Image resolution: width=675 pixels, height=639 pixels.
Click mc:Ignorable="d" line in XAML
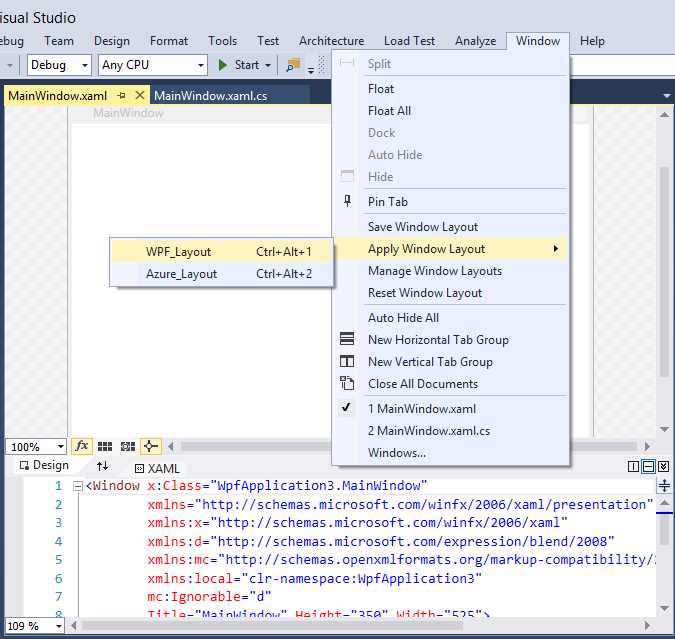click(209, 596)
